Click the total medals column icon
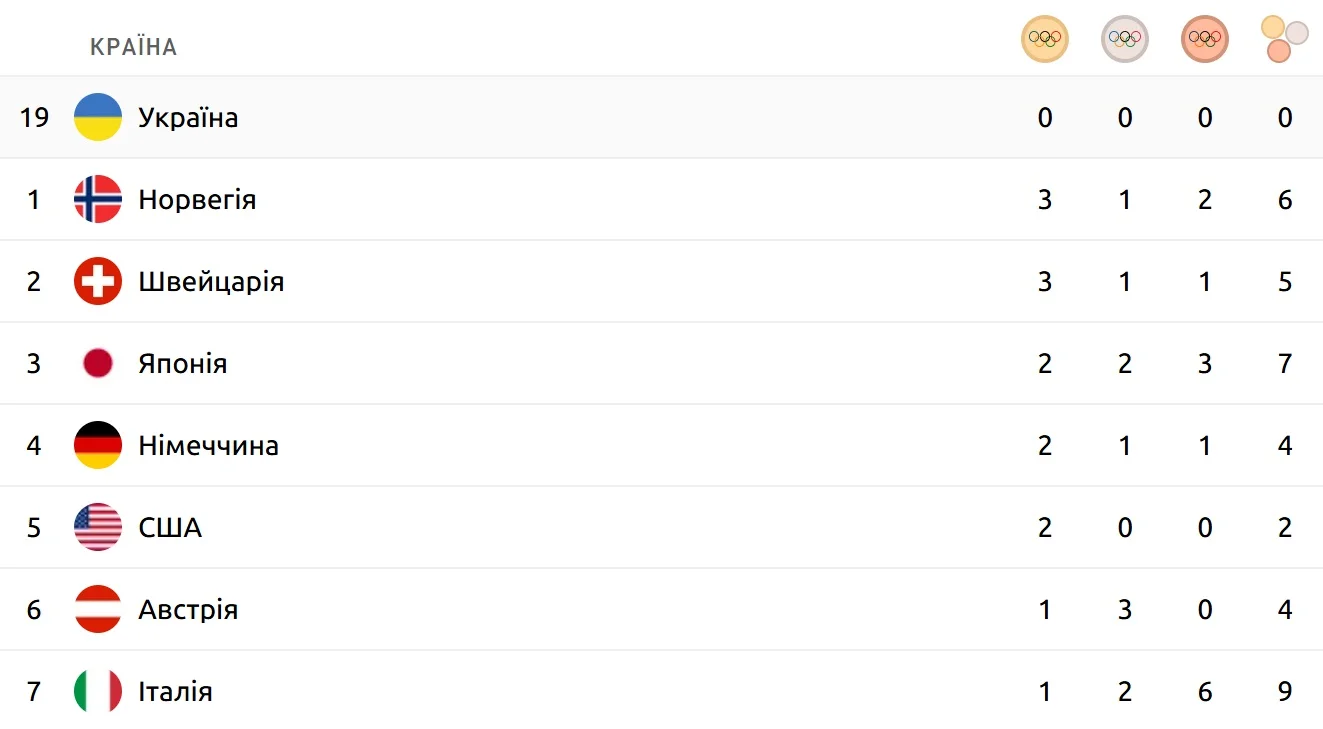The width and height of the screenshot is (1323, 729). point(1284,39)
